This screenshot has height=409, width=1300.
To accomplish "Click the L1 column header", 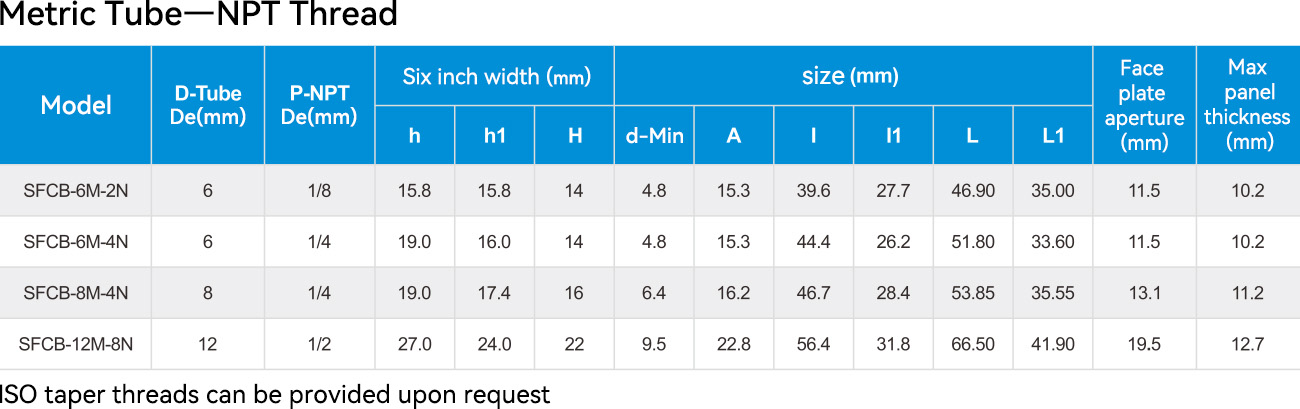I will pos(1053,135).
